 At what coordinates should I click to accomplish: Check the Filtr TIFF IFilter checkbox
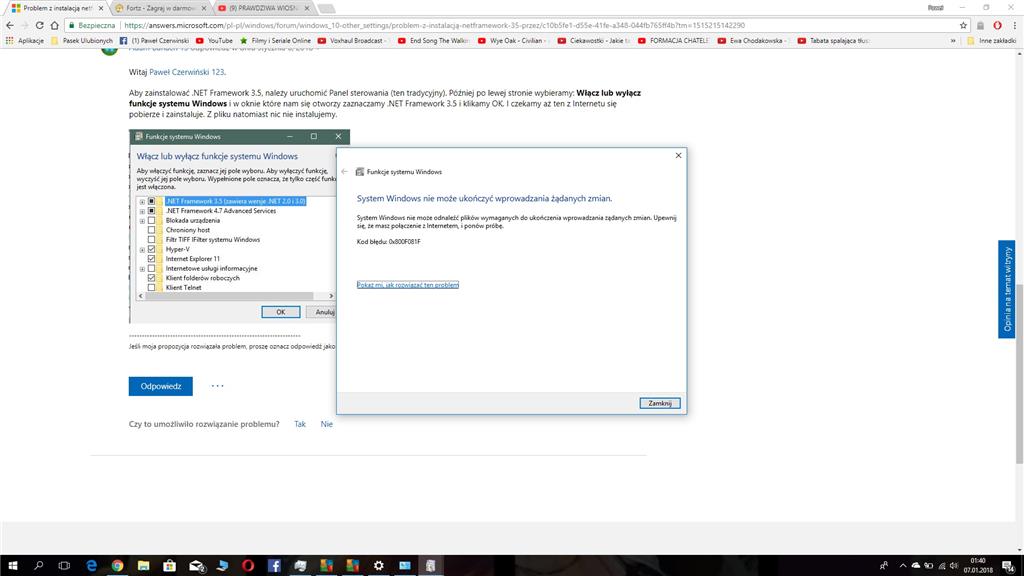pyautogui.click(x=152, y=240)
